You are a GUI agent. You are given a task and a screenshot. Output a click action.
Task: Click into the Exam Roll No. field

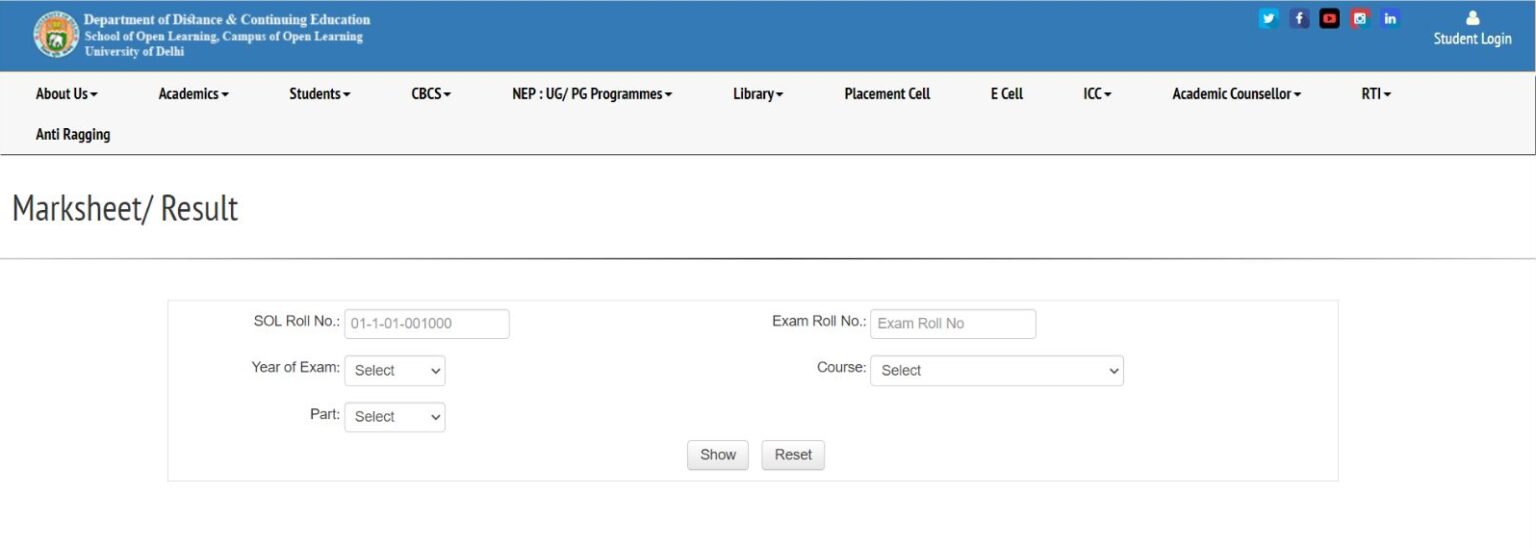[953, 324]
